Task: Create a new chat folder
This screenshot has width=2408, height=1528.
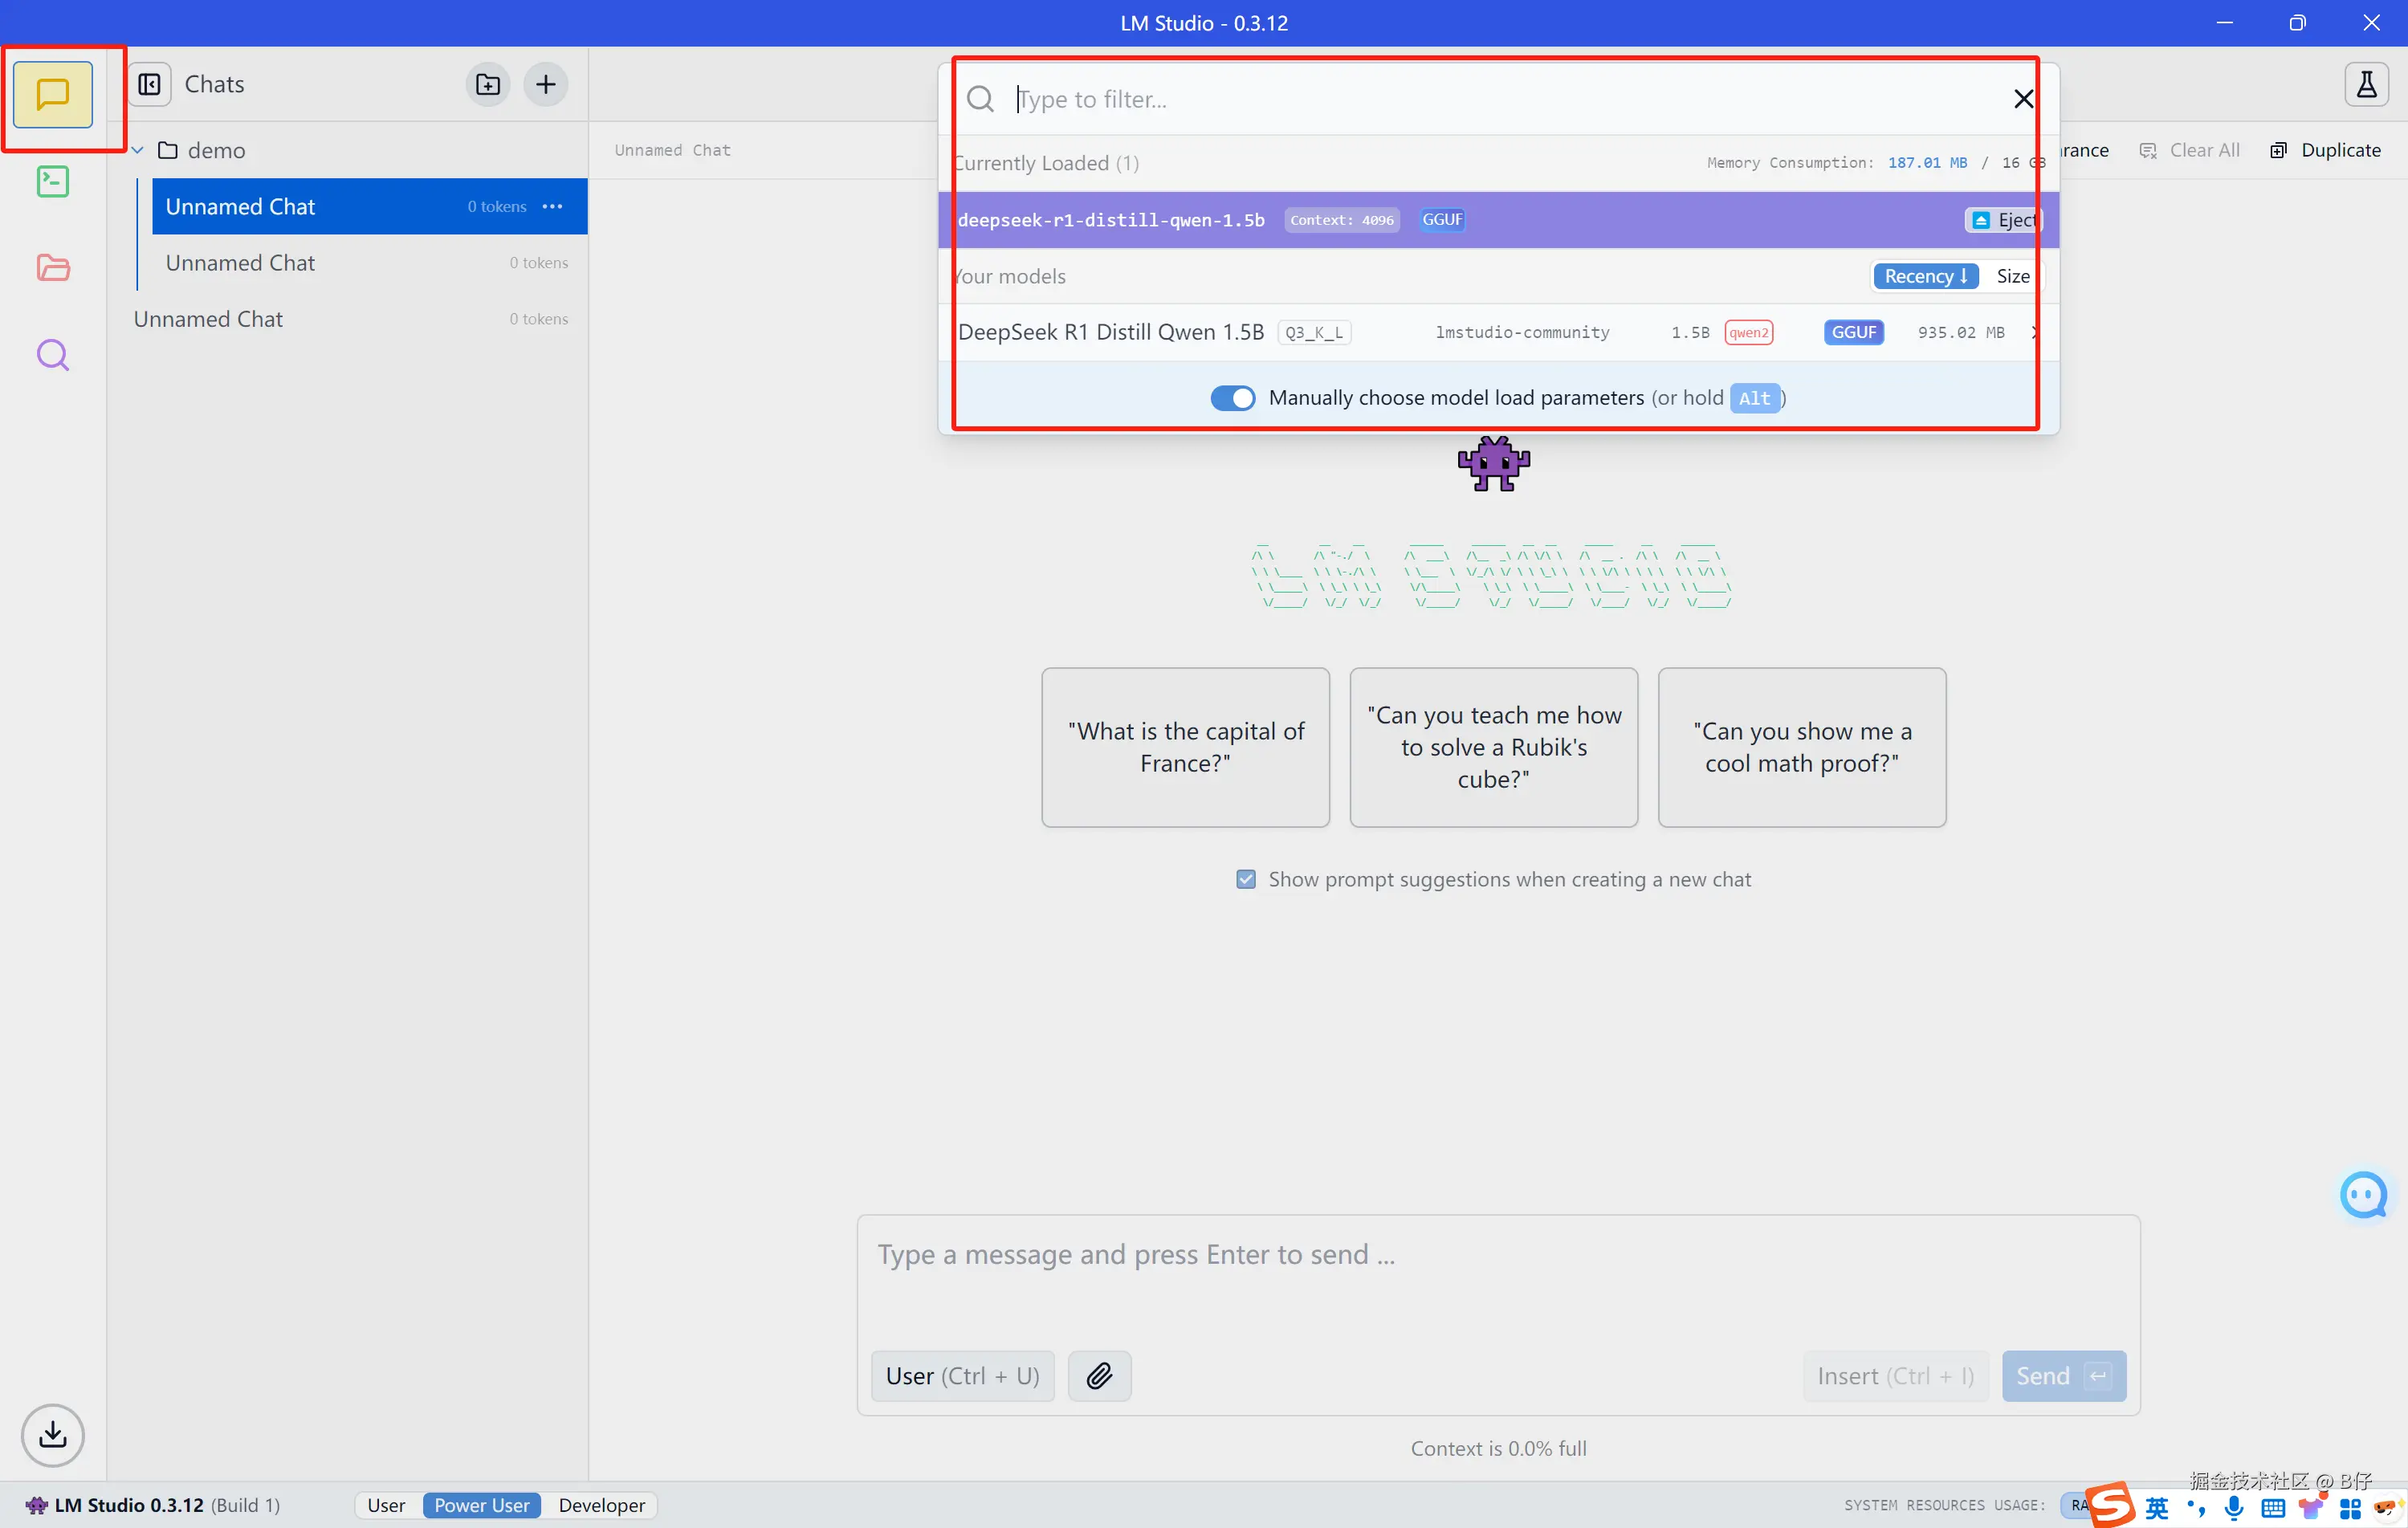Action: click(x=487, y=84)
